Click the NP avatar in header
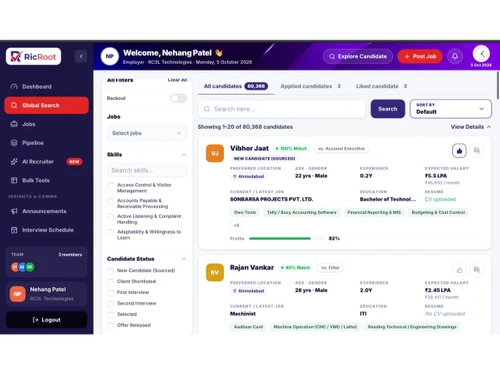 [110, 56]
